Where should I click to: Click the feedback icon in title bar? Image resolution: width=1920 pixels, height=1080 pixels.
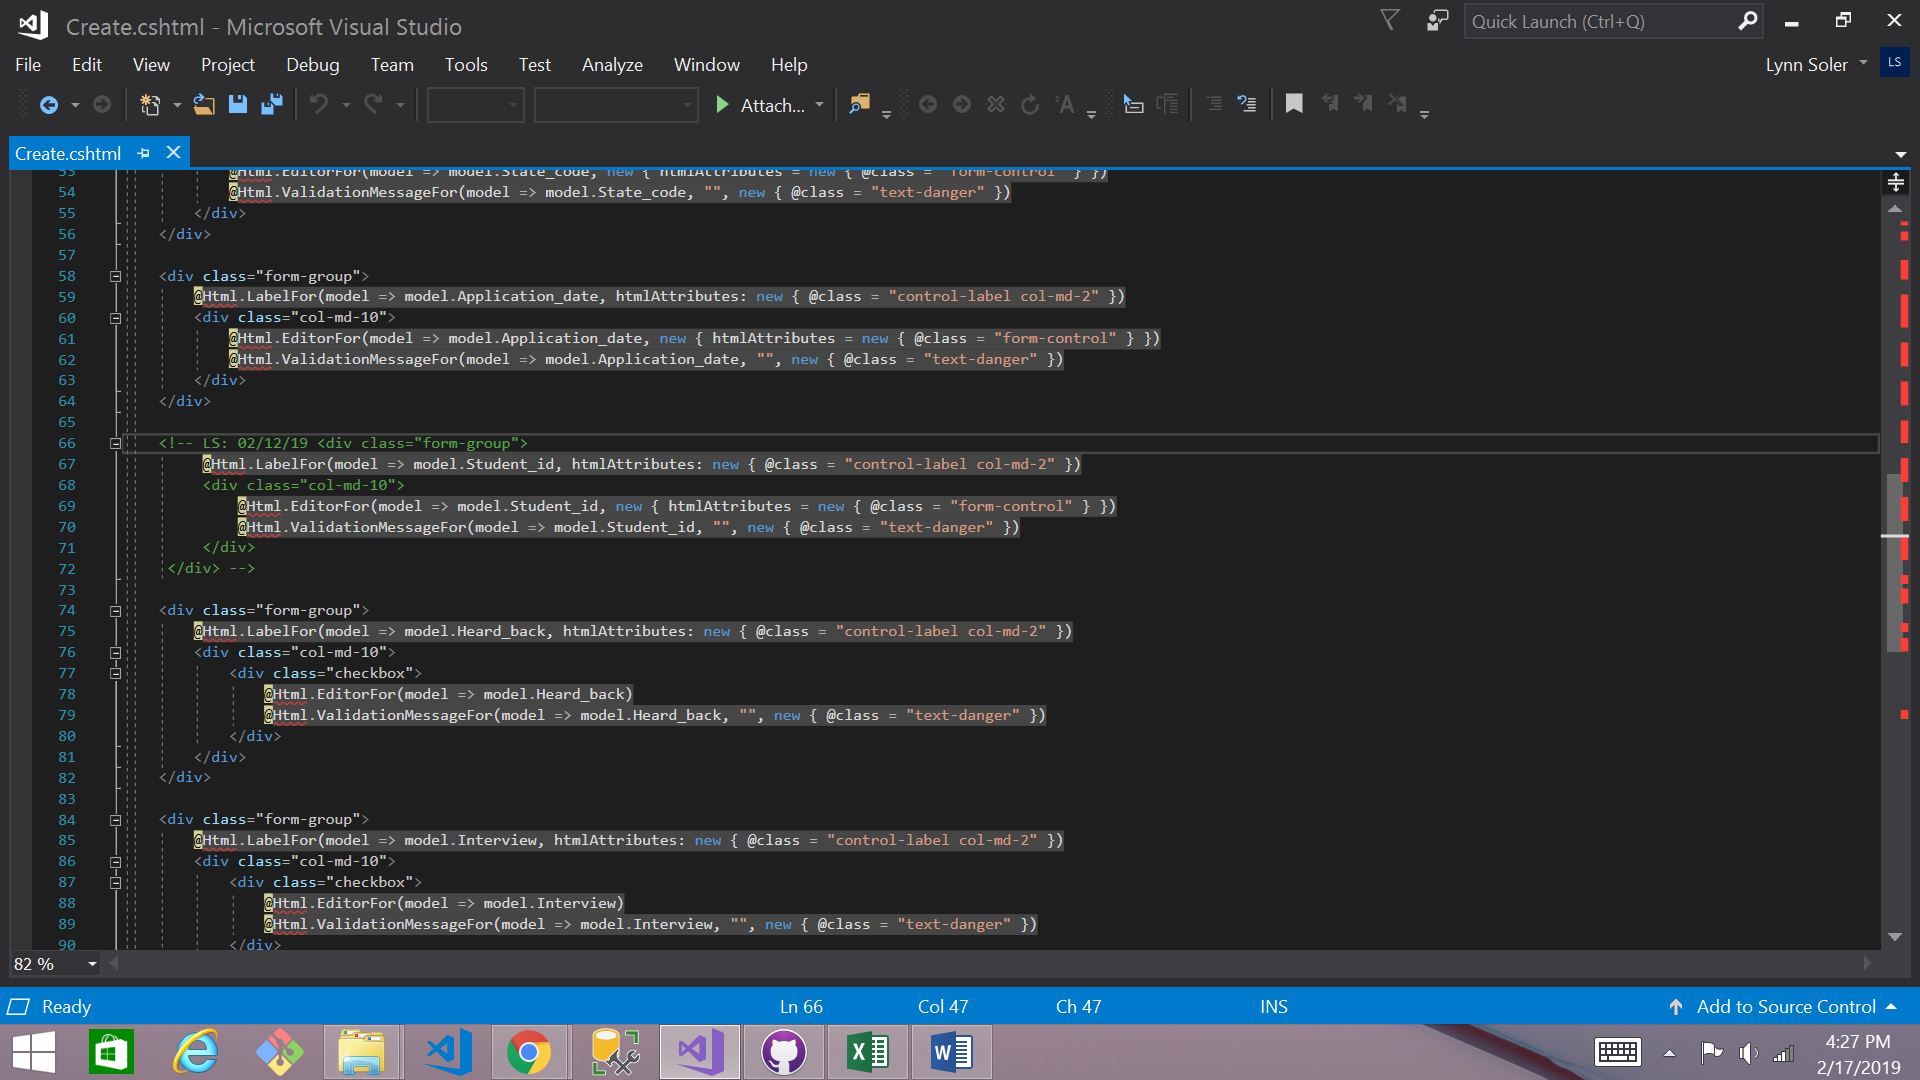[x=1437, y=21]
